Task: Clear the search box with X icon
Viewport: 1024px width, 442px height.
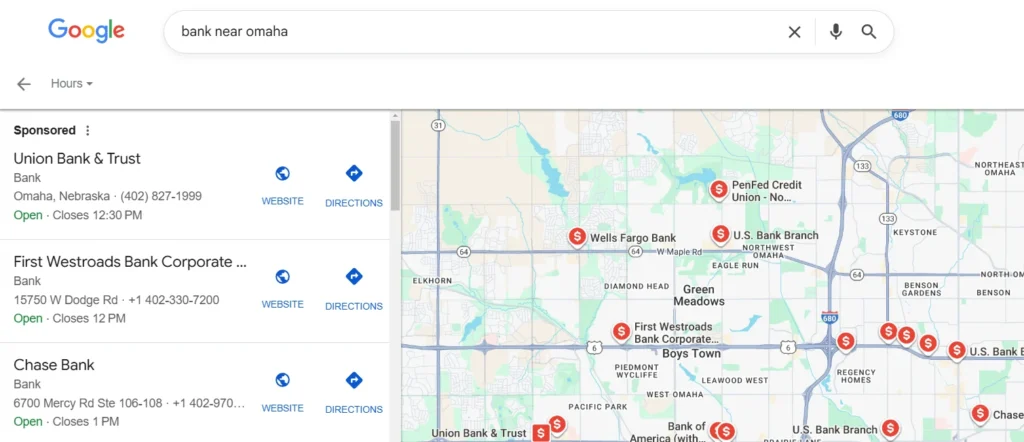Action: (794, 32)
